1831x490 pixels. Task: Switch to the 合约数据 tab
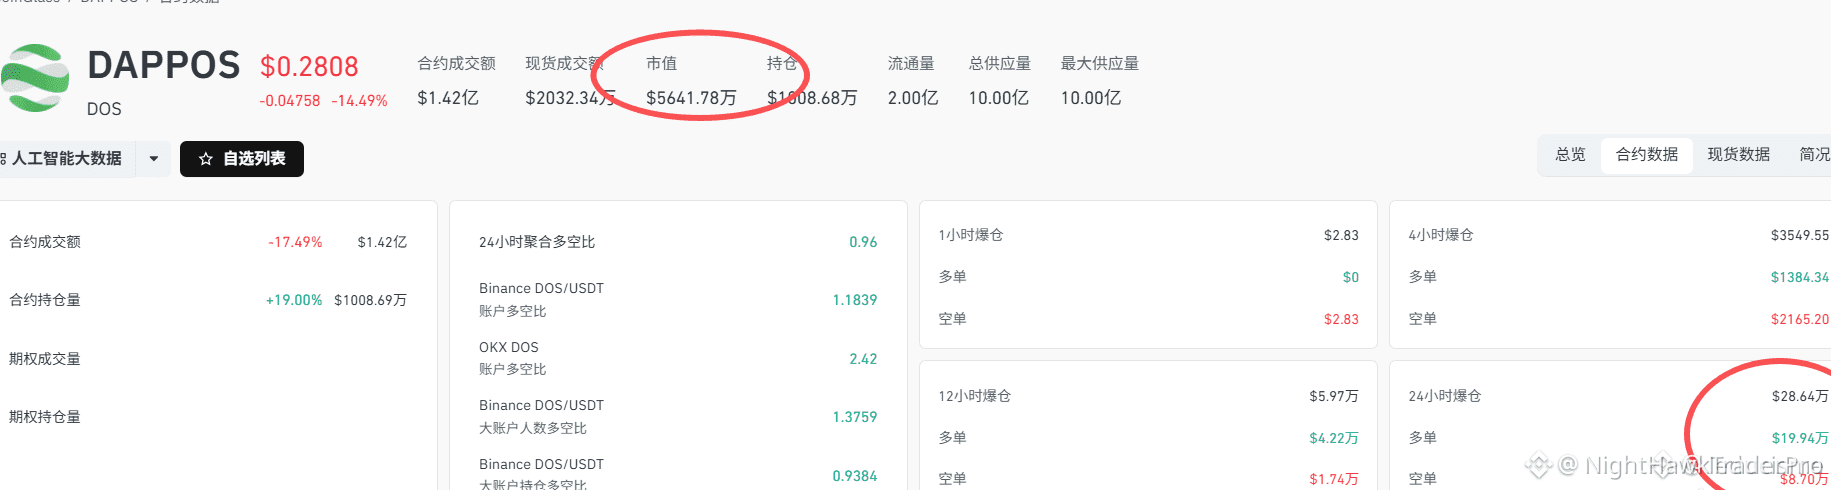1647,155
